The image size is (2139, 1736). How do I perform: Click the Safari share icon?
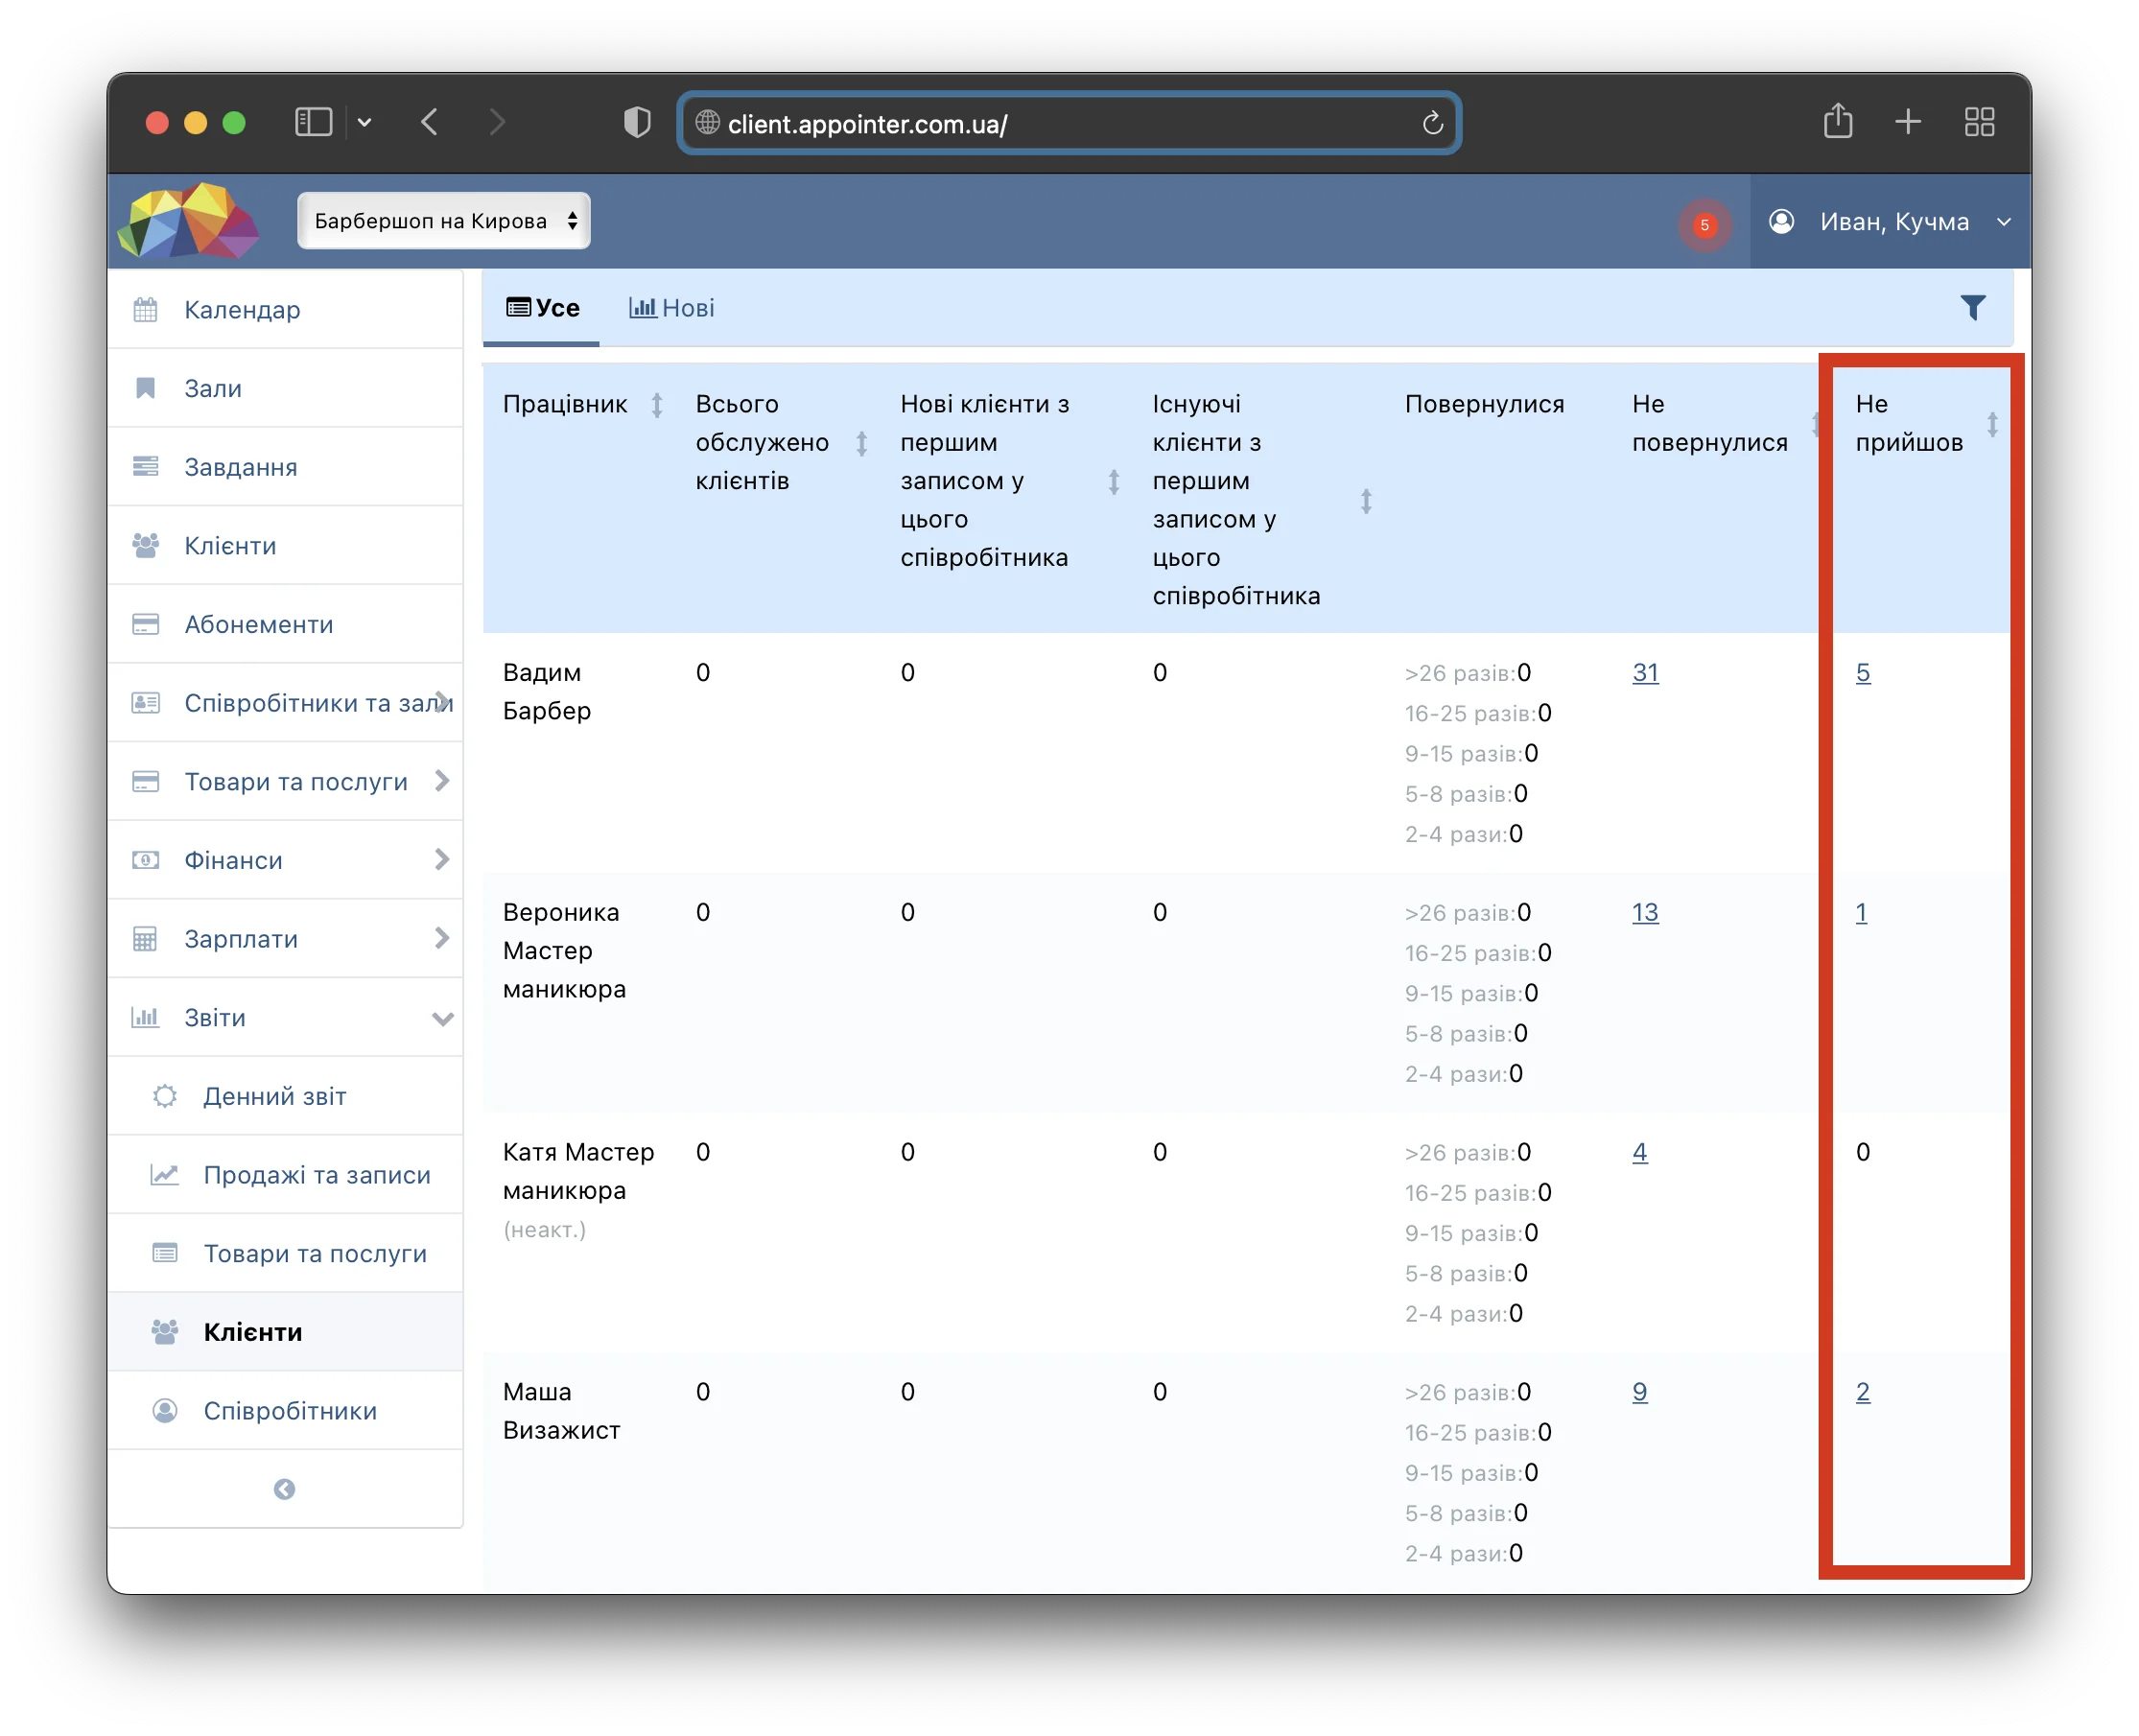click(x=1837, y=122)
